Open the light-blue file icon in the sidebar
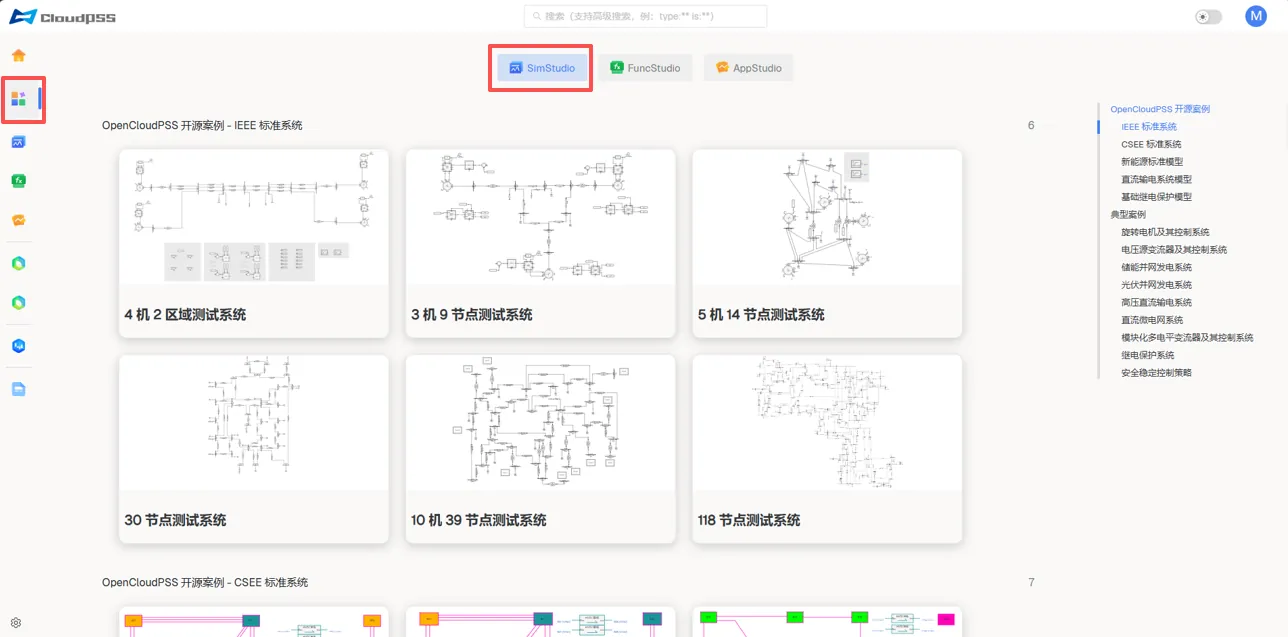The image size is (1288, 637). tap(18, 389)
